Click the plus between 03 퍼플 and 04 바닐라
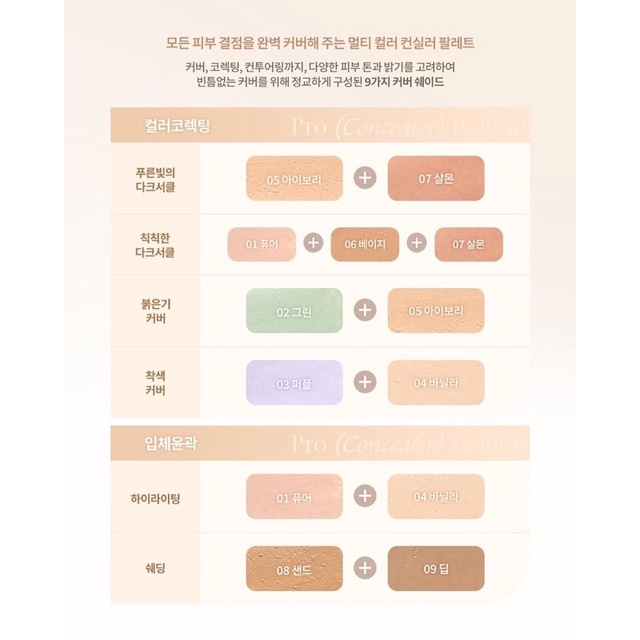 [365, 381]
